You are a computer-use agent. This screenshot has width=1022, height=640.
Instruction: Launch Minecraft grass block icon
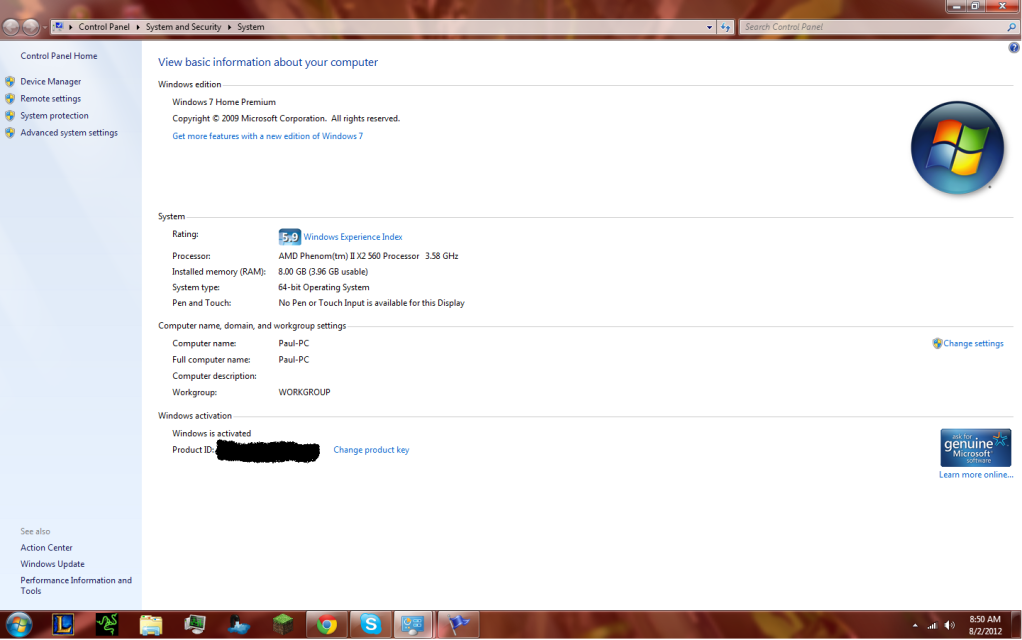[x=283, y=624]
